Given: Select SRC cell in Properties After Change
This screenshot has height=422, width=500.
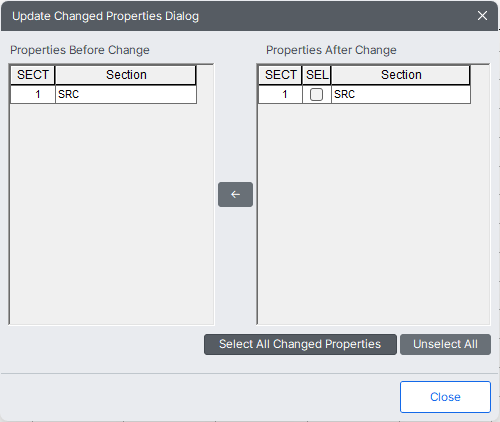Looking at the screenshot, I should point(401,94).
